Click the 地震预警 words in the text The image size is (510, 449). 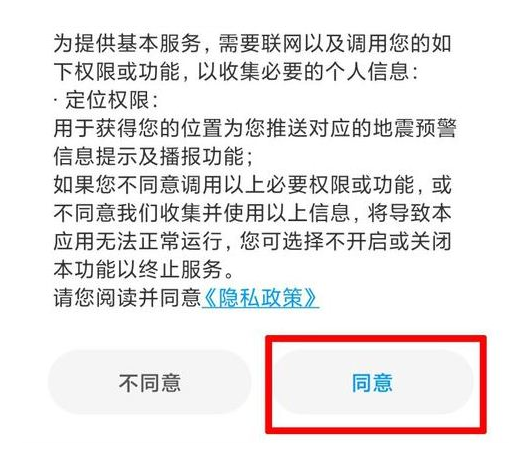414,128
